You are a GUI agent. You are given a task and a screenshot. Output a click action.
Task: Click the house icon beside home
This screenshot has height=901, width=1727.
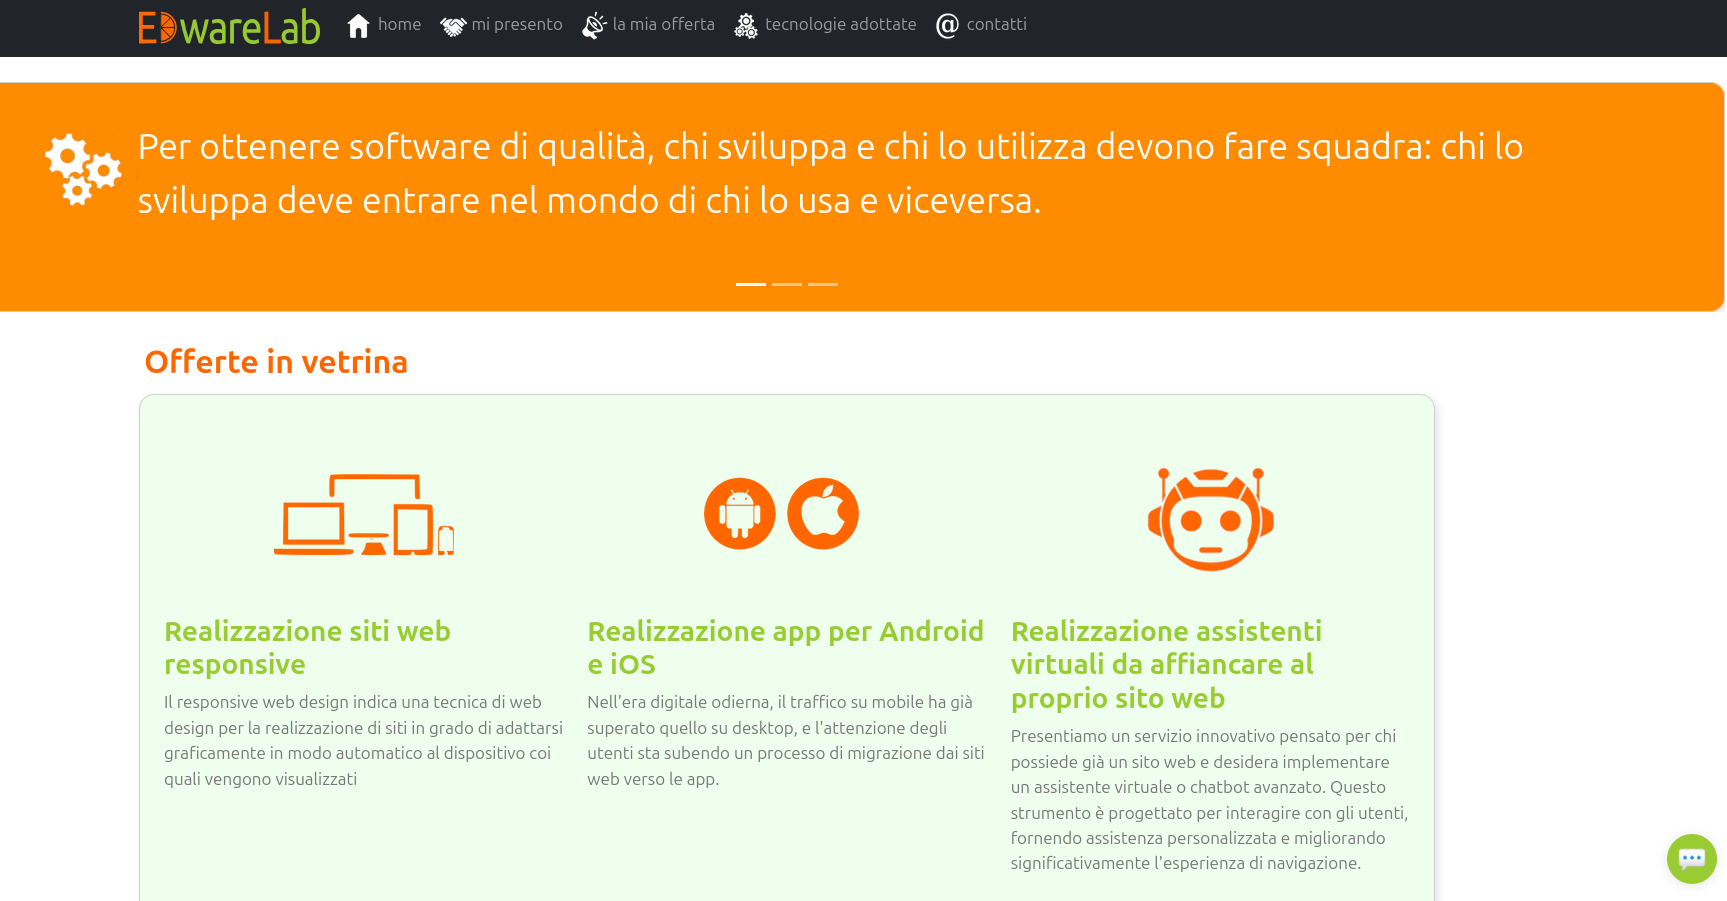(358, 26)
